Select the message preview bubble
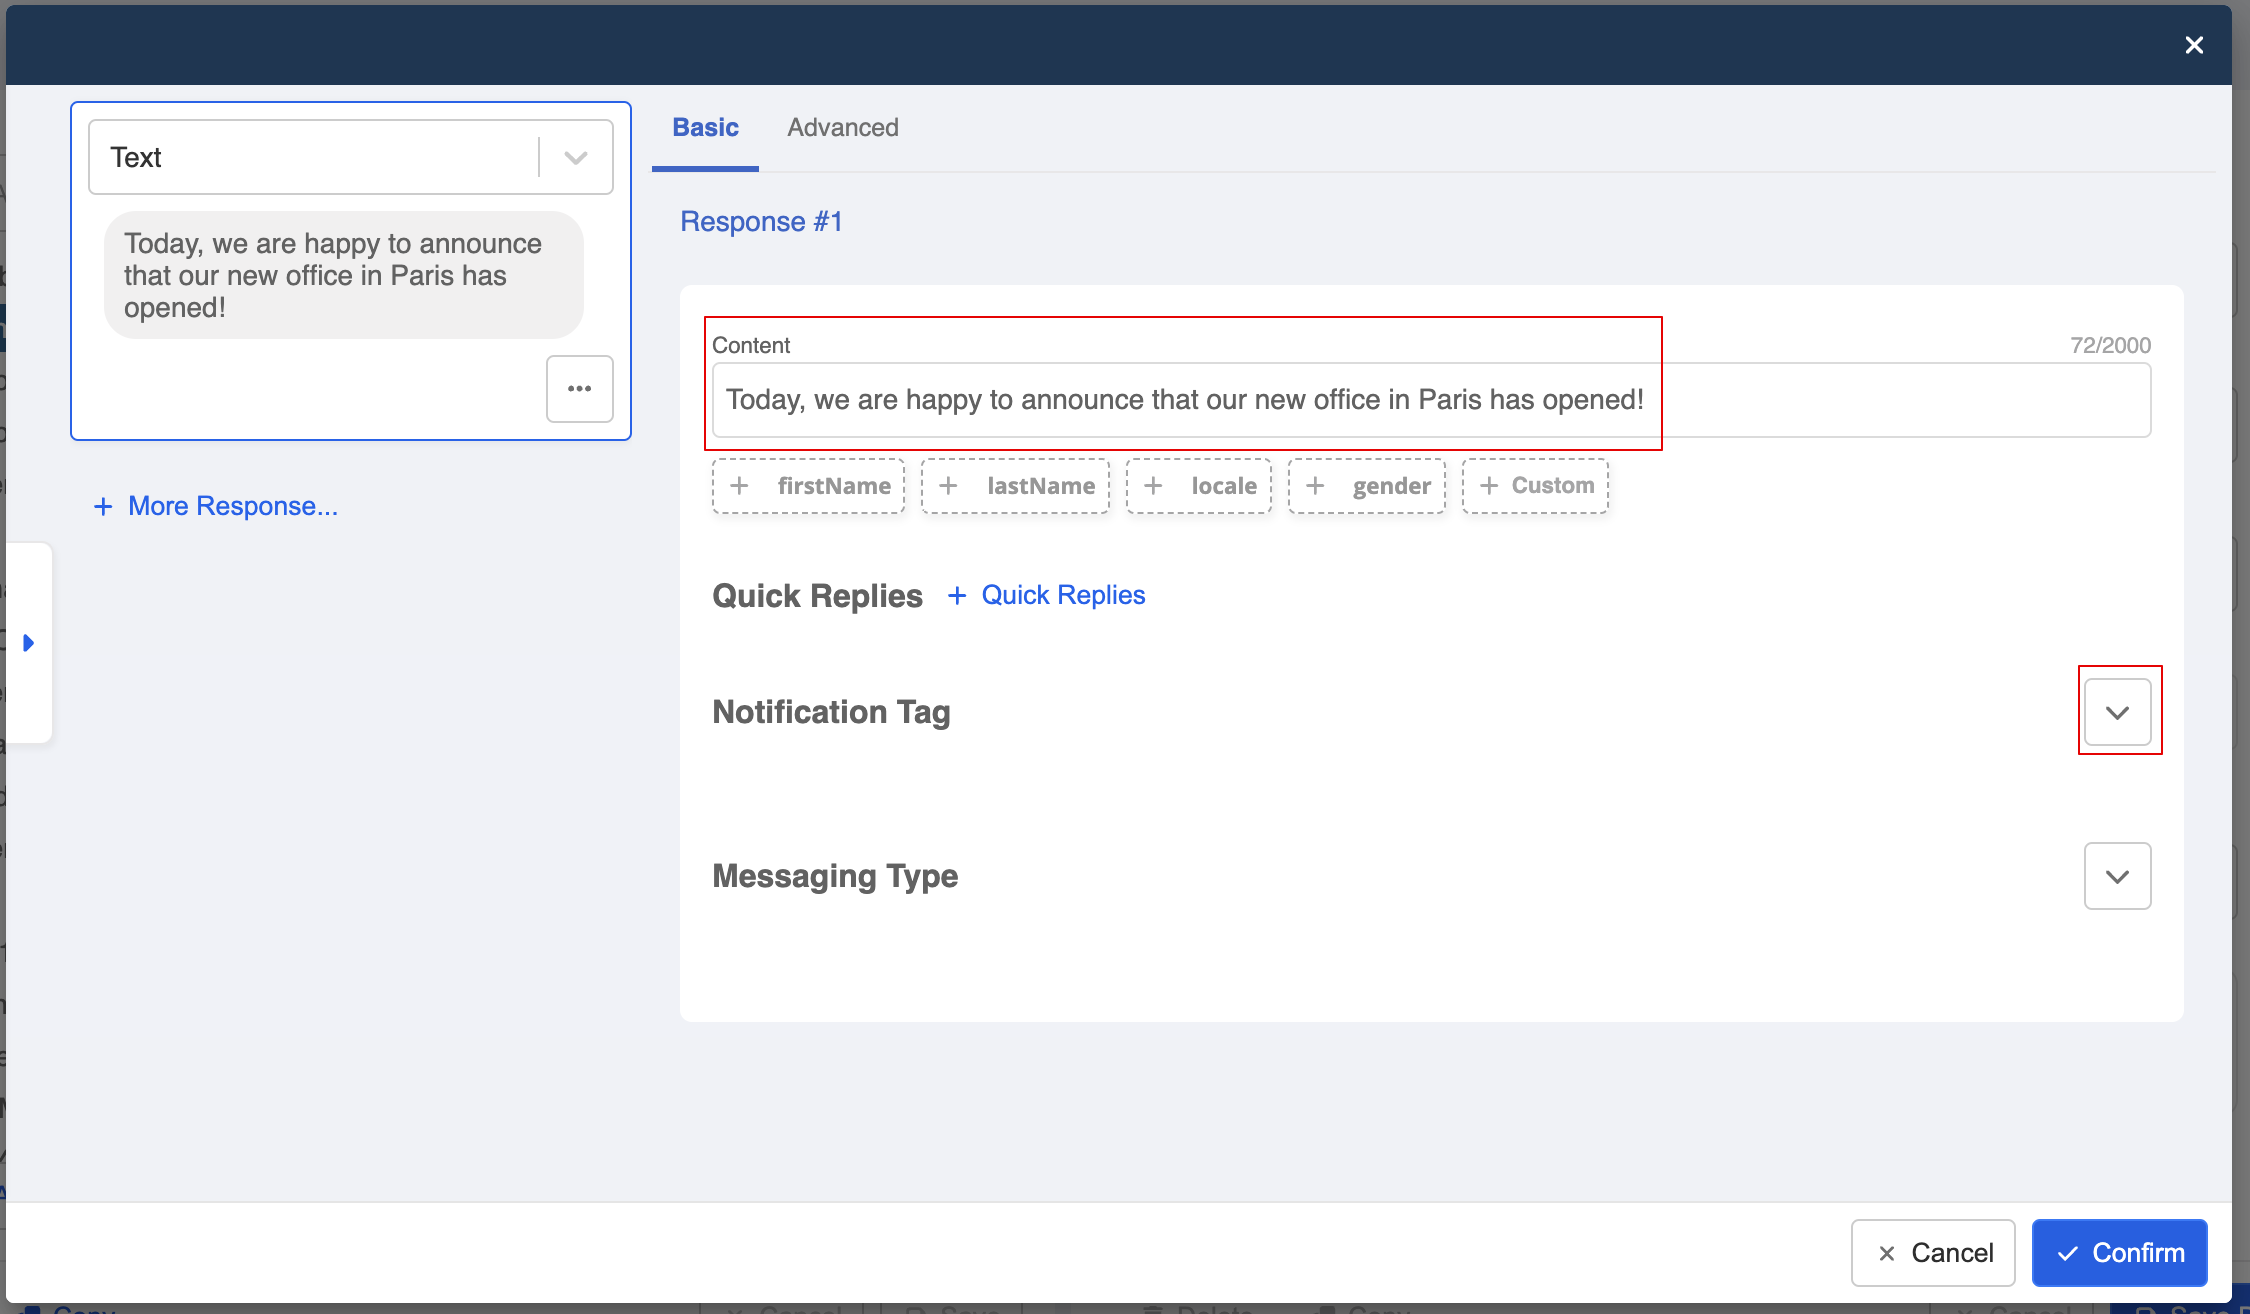Image resolution: width=2250 pixels, height=1314 pixels. pyautogui.click(x=343, y=275)
